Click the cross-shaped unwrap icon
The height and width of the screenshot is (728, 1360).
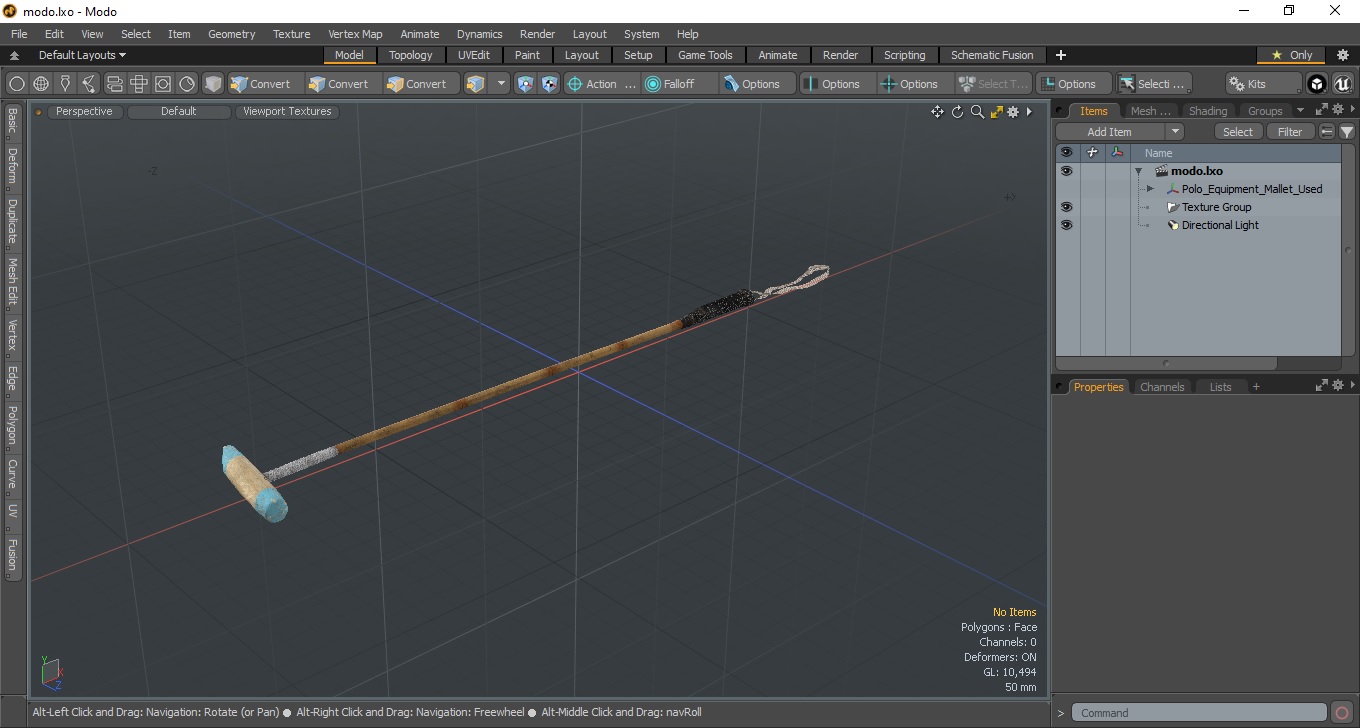click(x=139, y=84)
